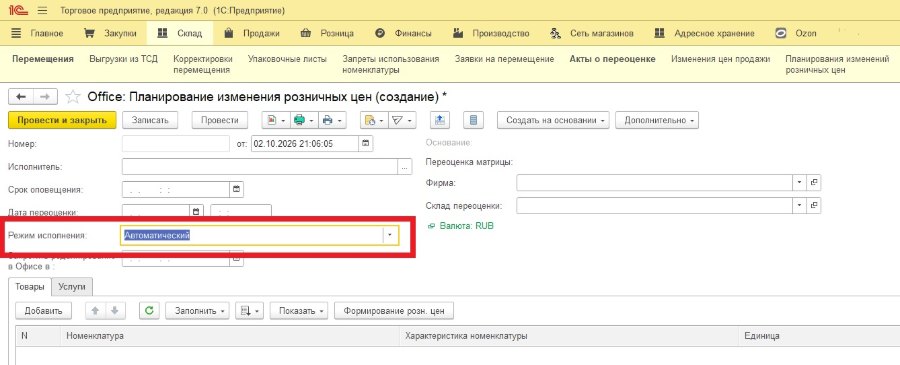Click the Валюта: RUB link
The width and height of the screenshot is (900, 365).
coord(466,226)
